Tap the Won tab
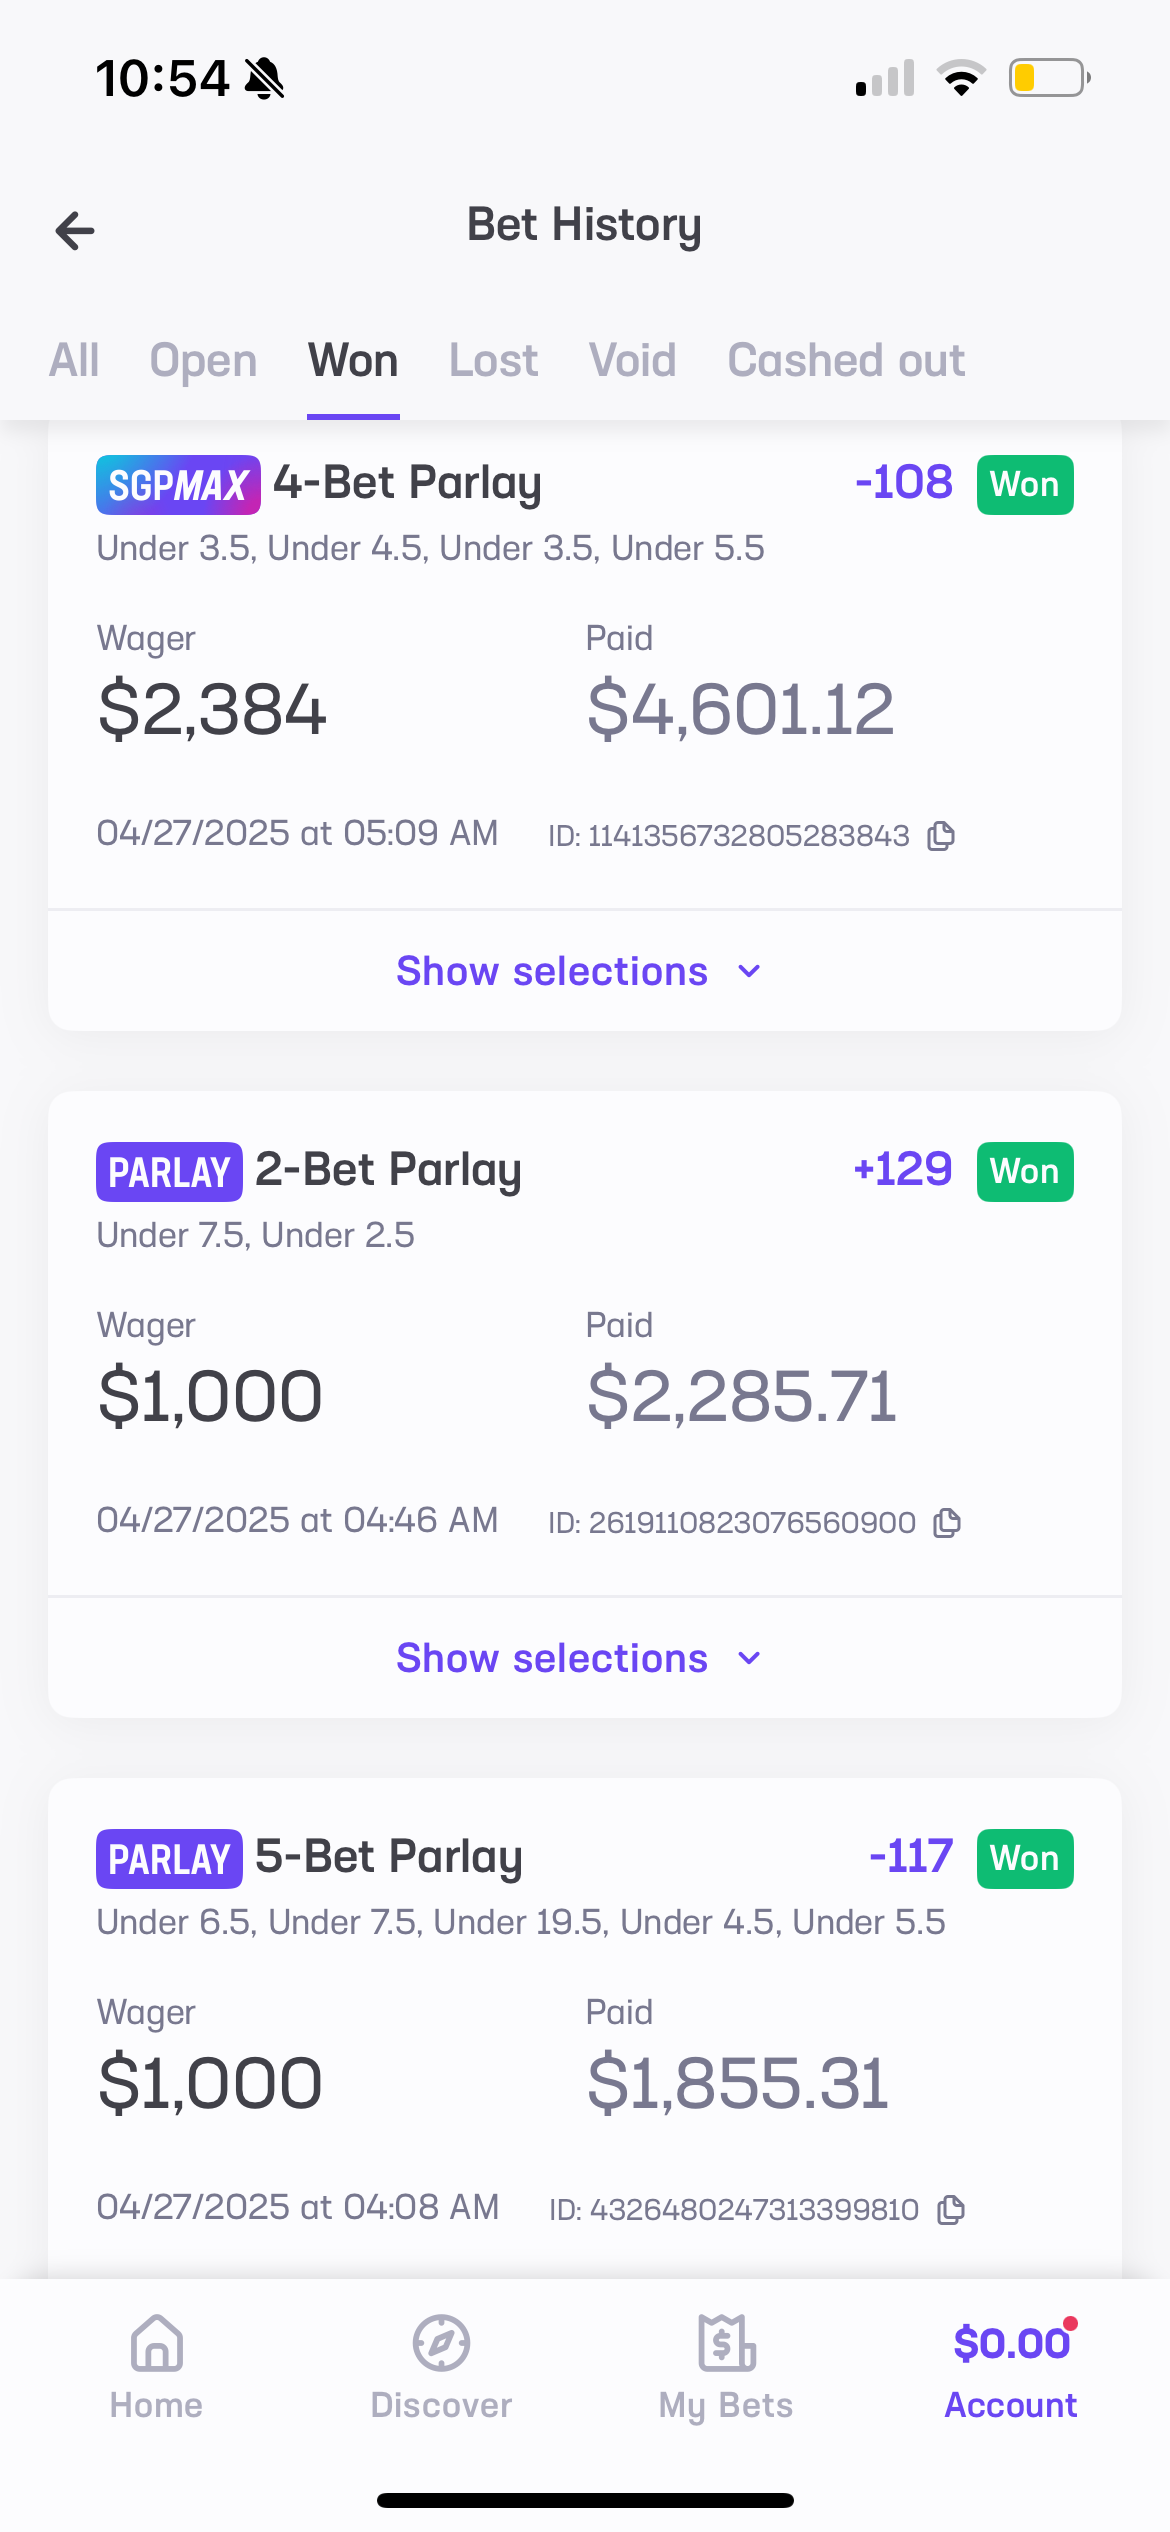1170x2532 pixels. pyautogui.click(x=353, y=360)
